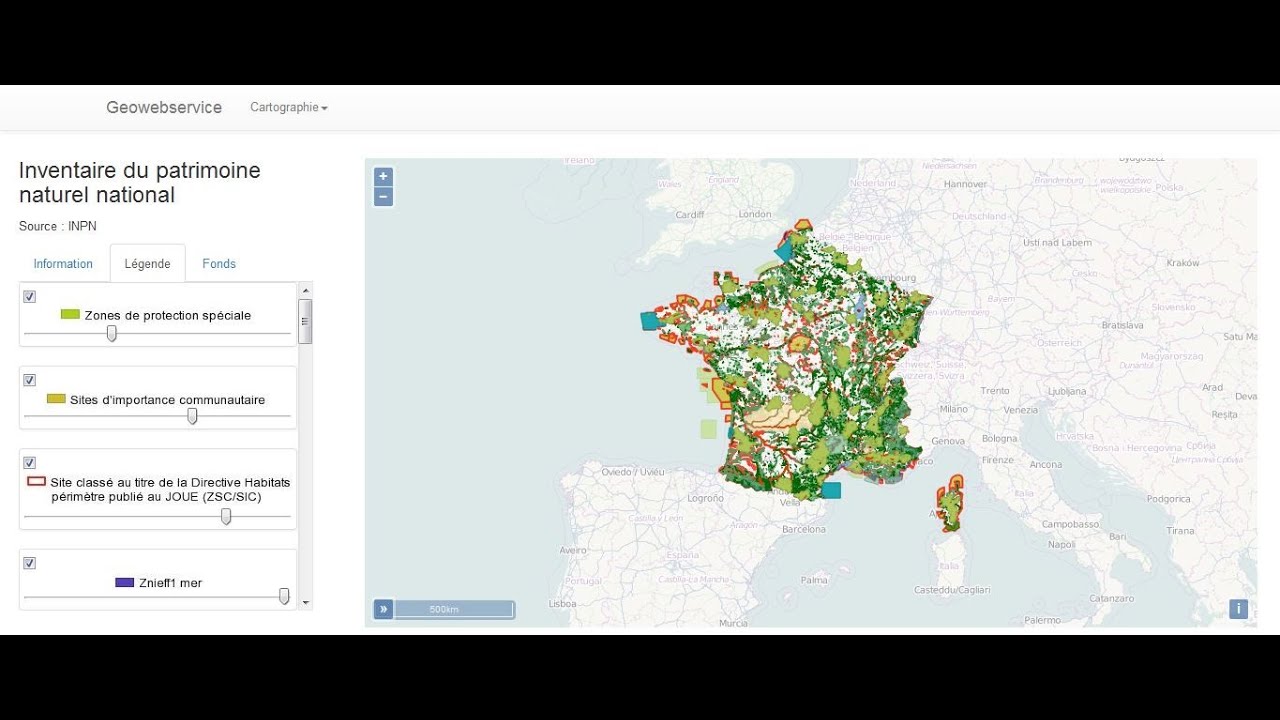Expand the overview panel double-arrow button

point(383,609)
